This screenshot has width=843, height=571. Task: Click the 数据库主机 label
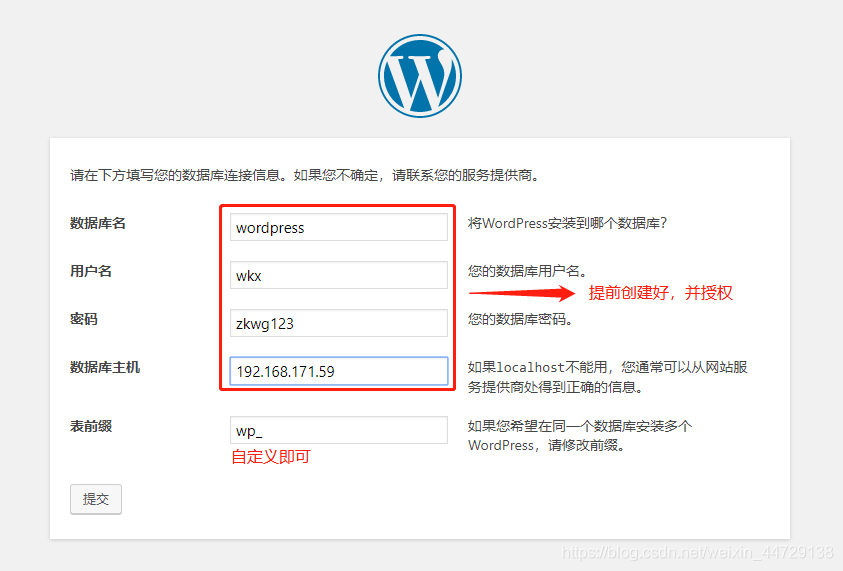click(x=105, y=367)
